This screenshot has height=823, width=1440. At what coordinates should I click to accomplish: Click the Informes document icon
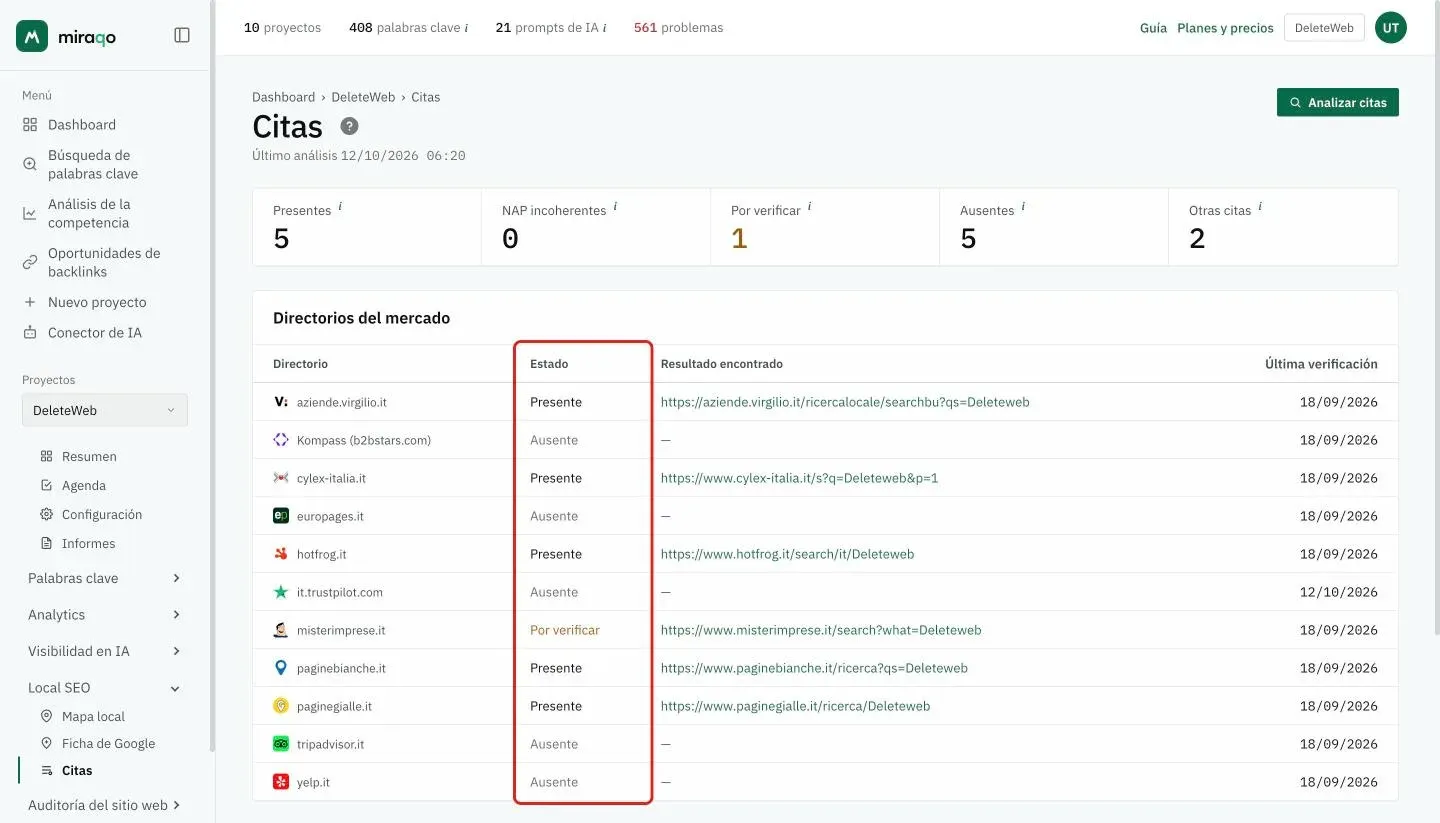pos(46,543)
